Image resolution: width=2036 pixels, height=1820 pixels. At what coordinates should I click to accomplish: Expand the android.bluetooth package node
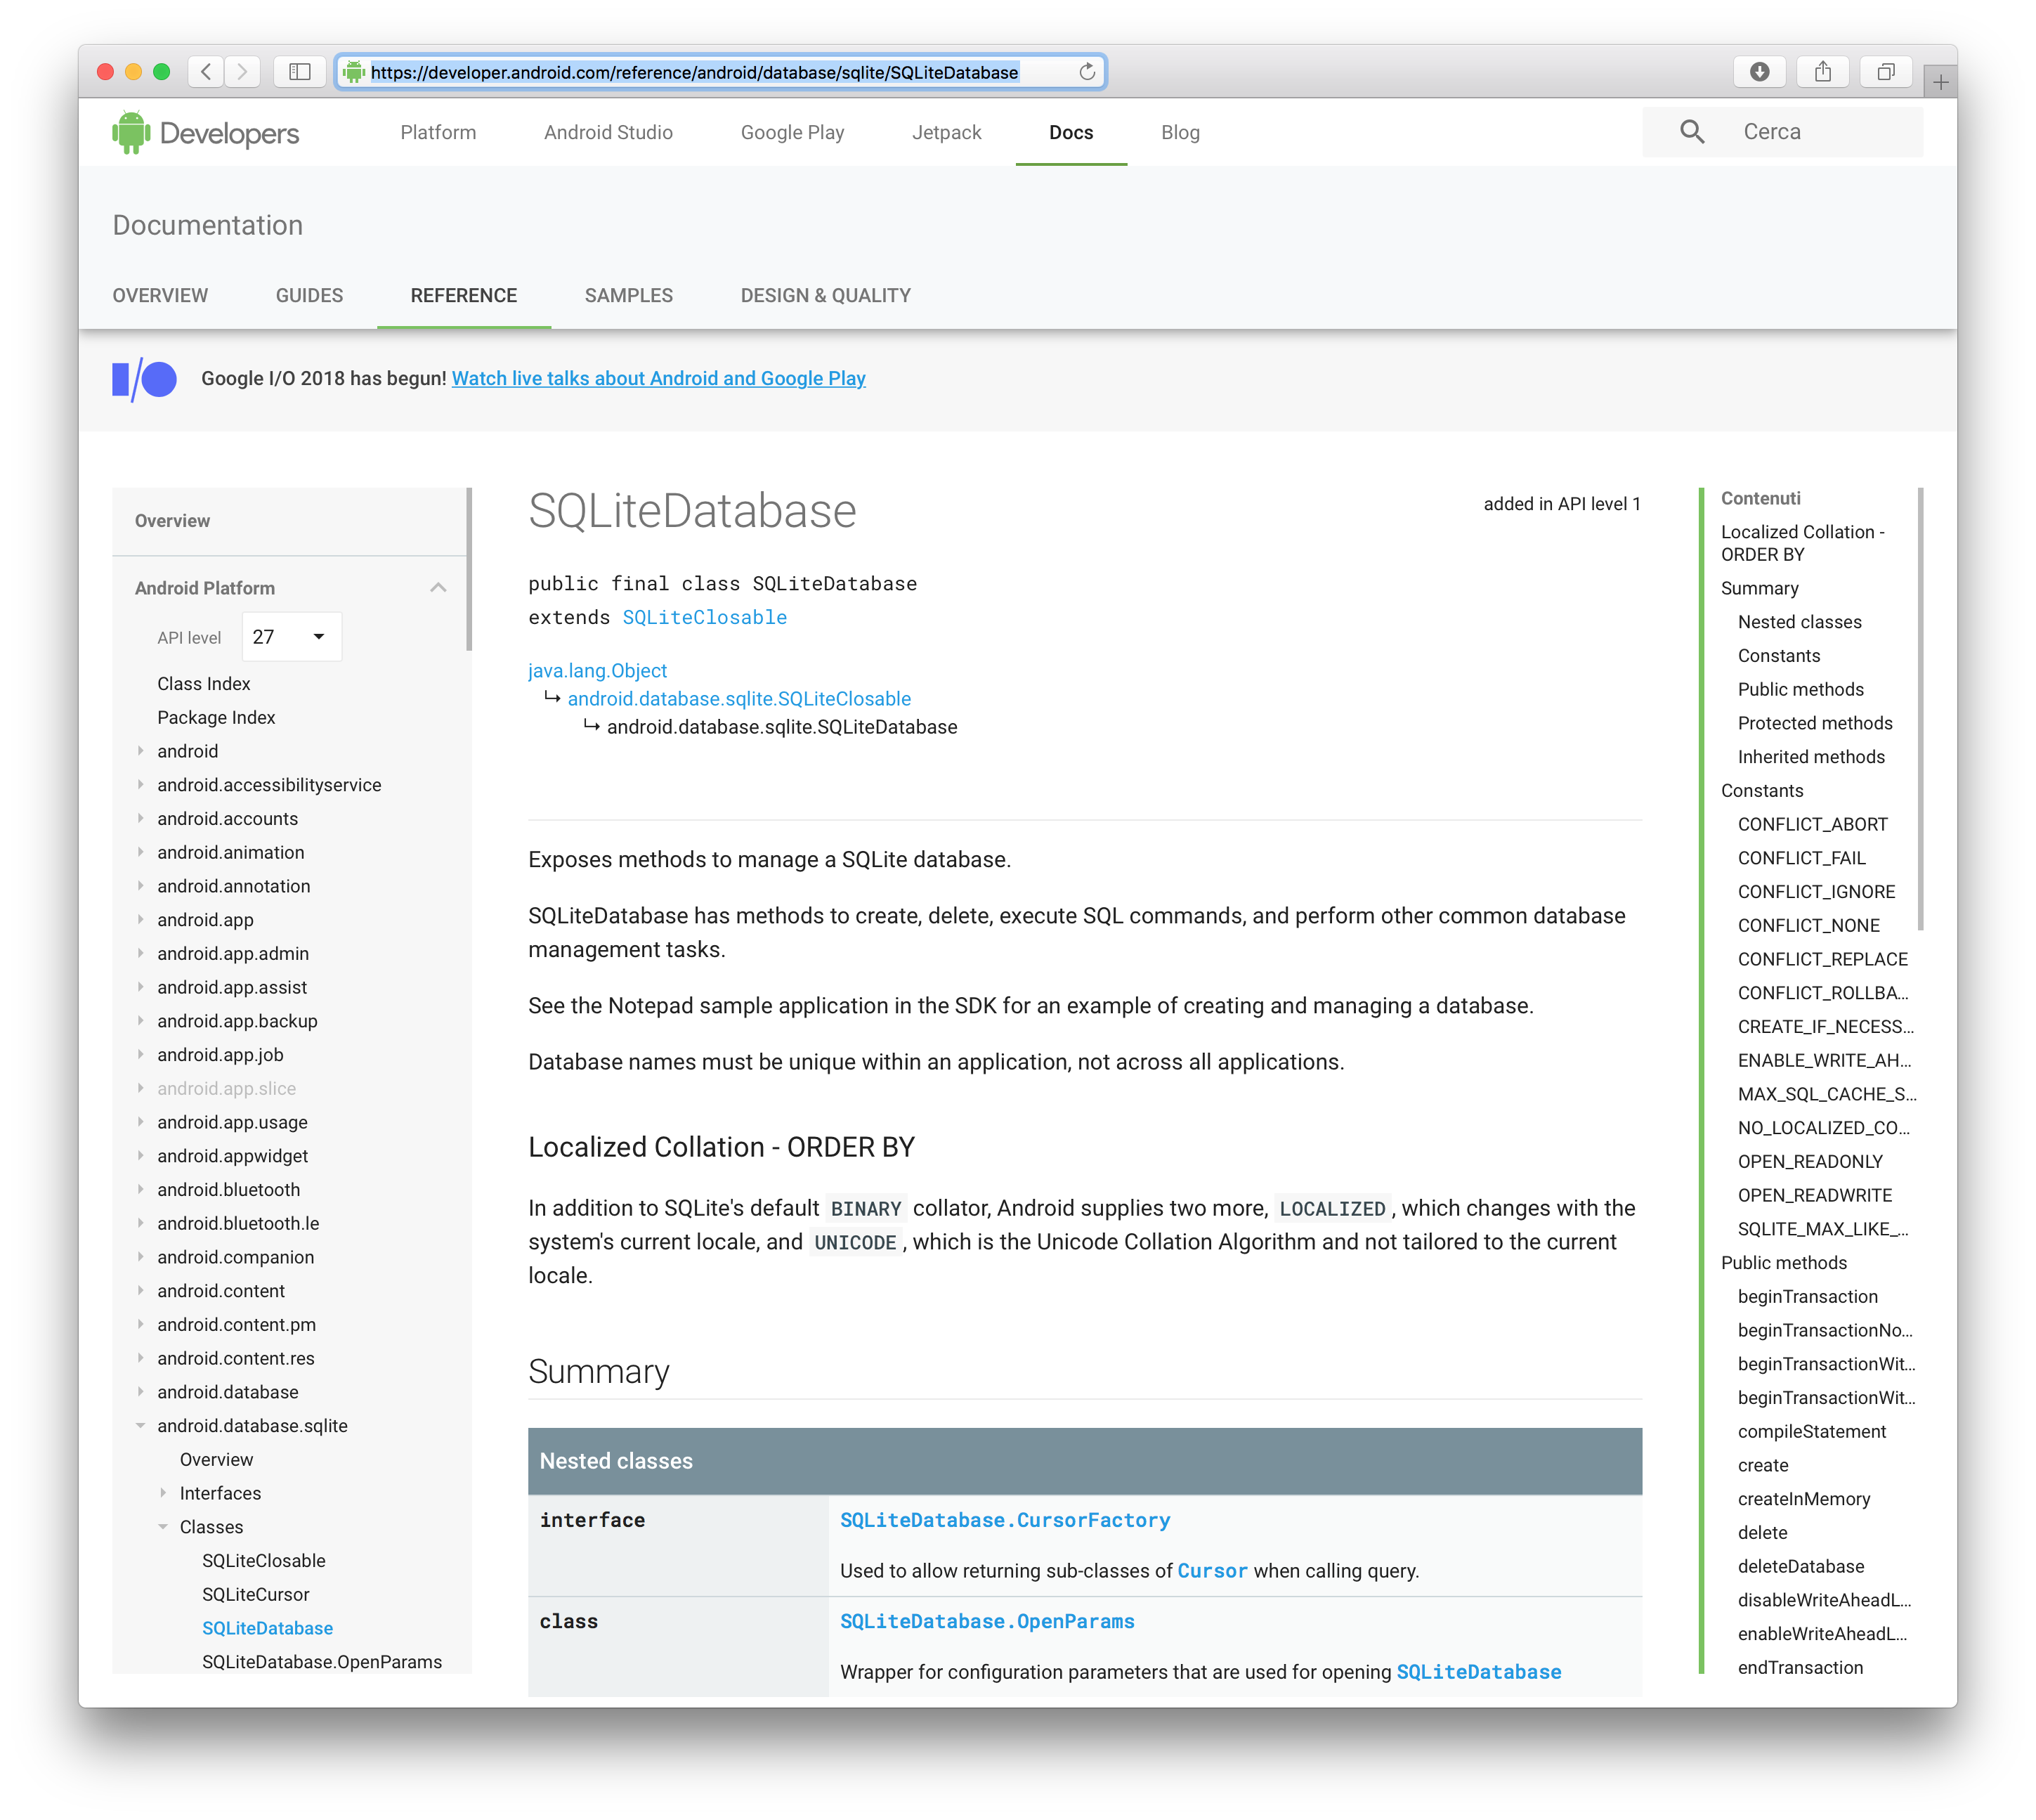(140, 1190)
